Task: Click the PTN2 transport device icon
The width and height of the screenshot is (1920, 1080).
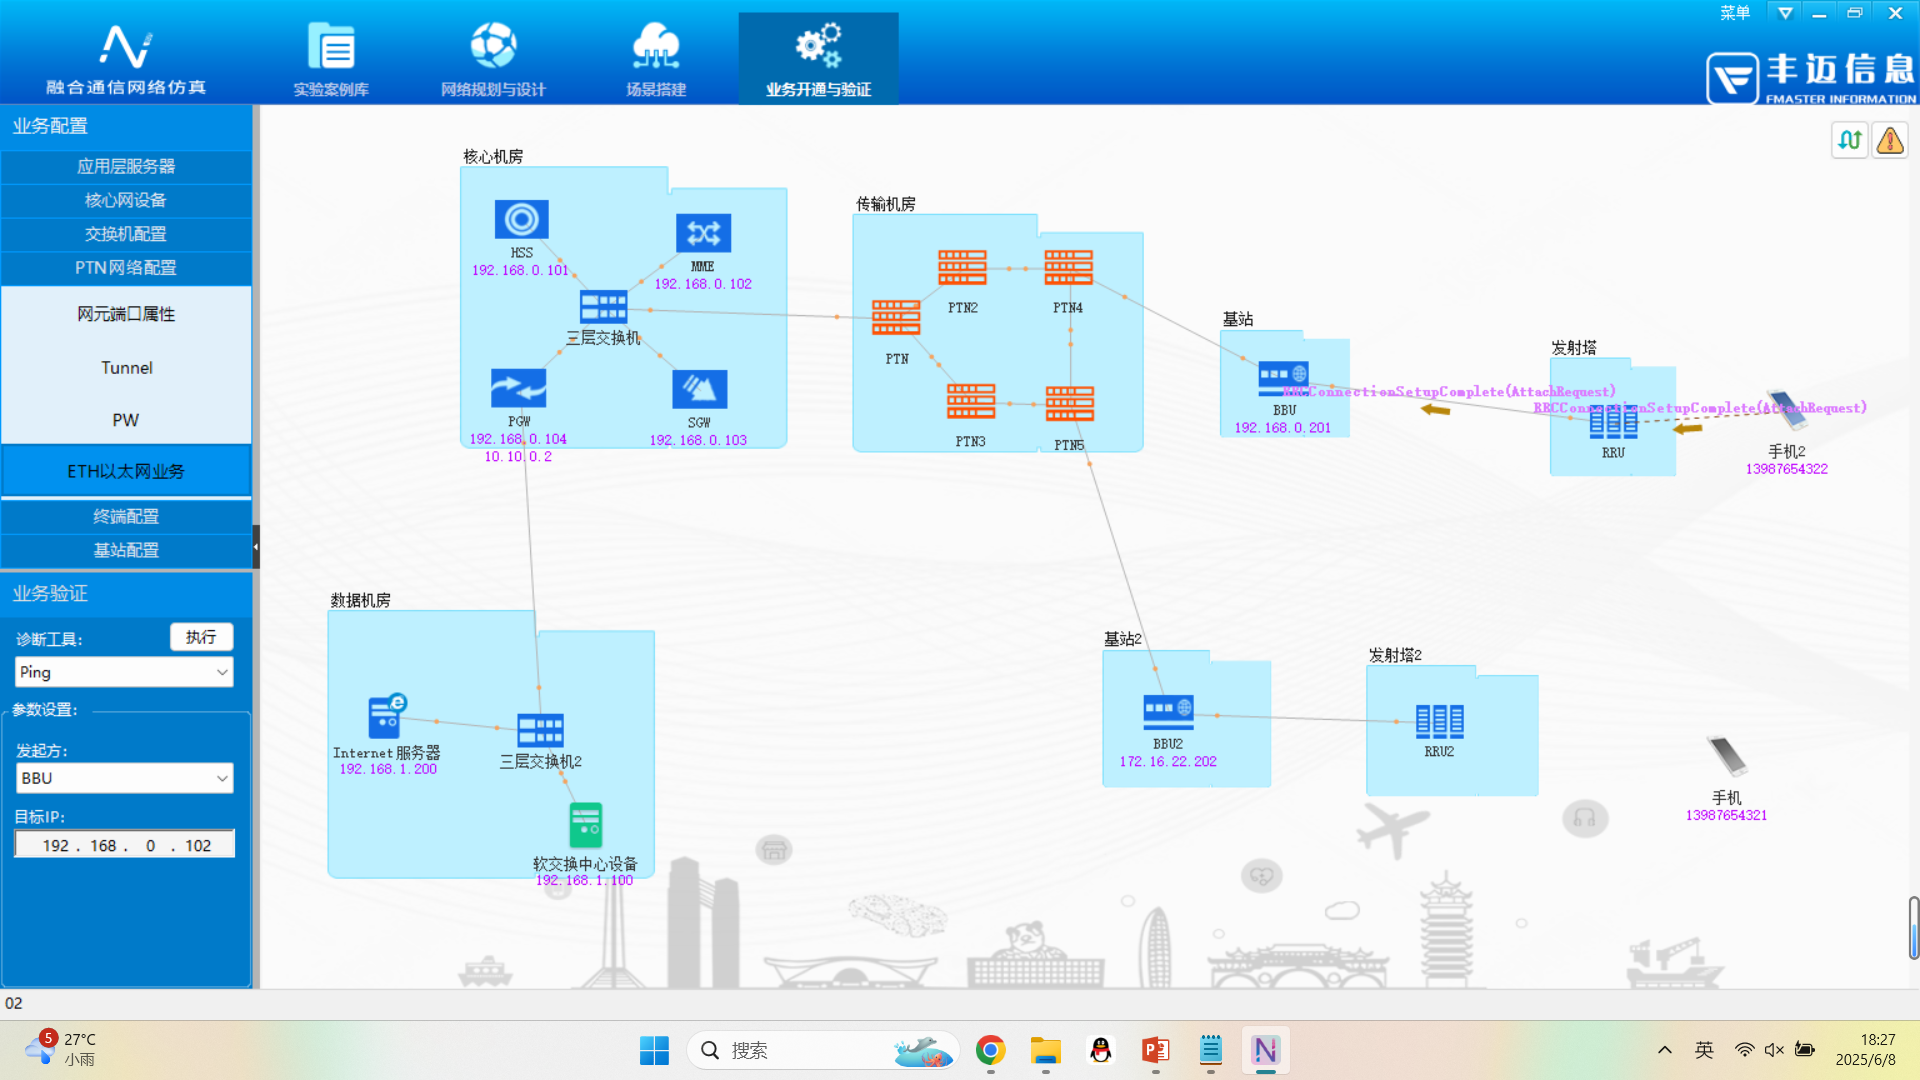Action: click(962, 268)
